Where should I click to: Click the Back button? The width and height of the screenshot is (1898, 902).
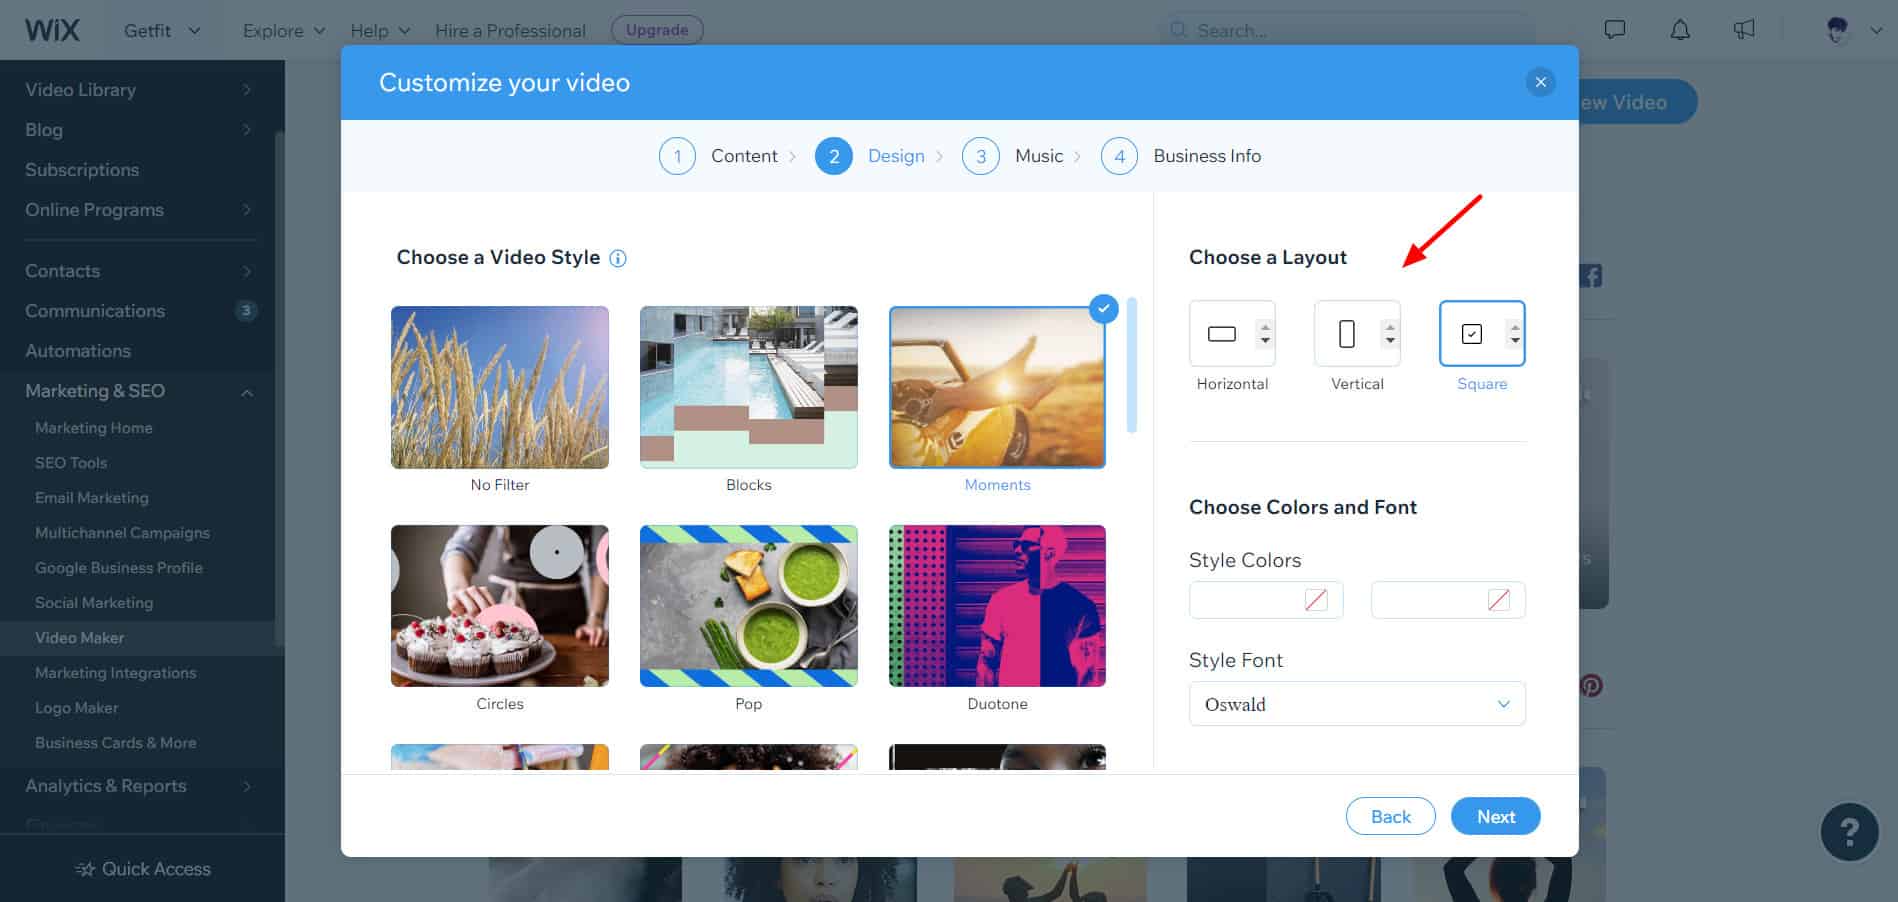point(1390,817)
